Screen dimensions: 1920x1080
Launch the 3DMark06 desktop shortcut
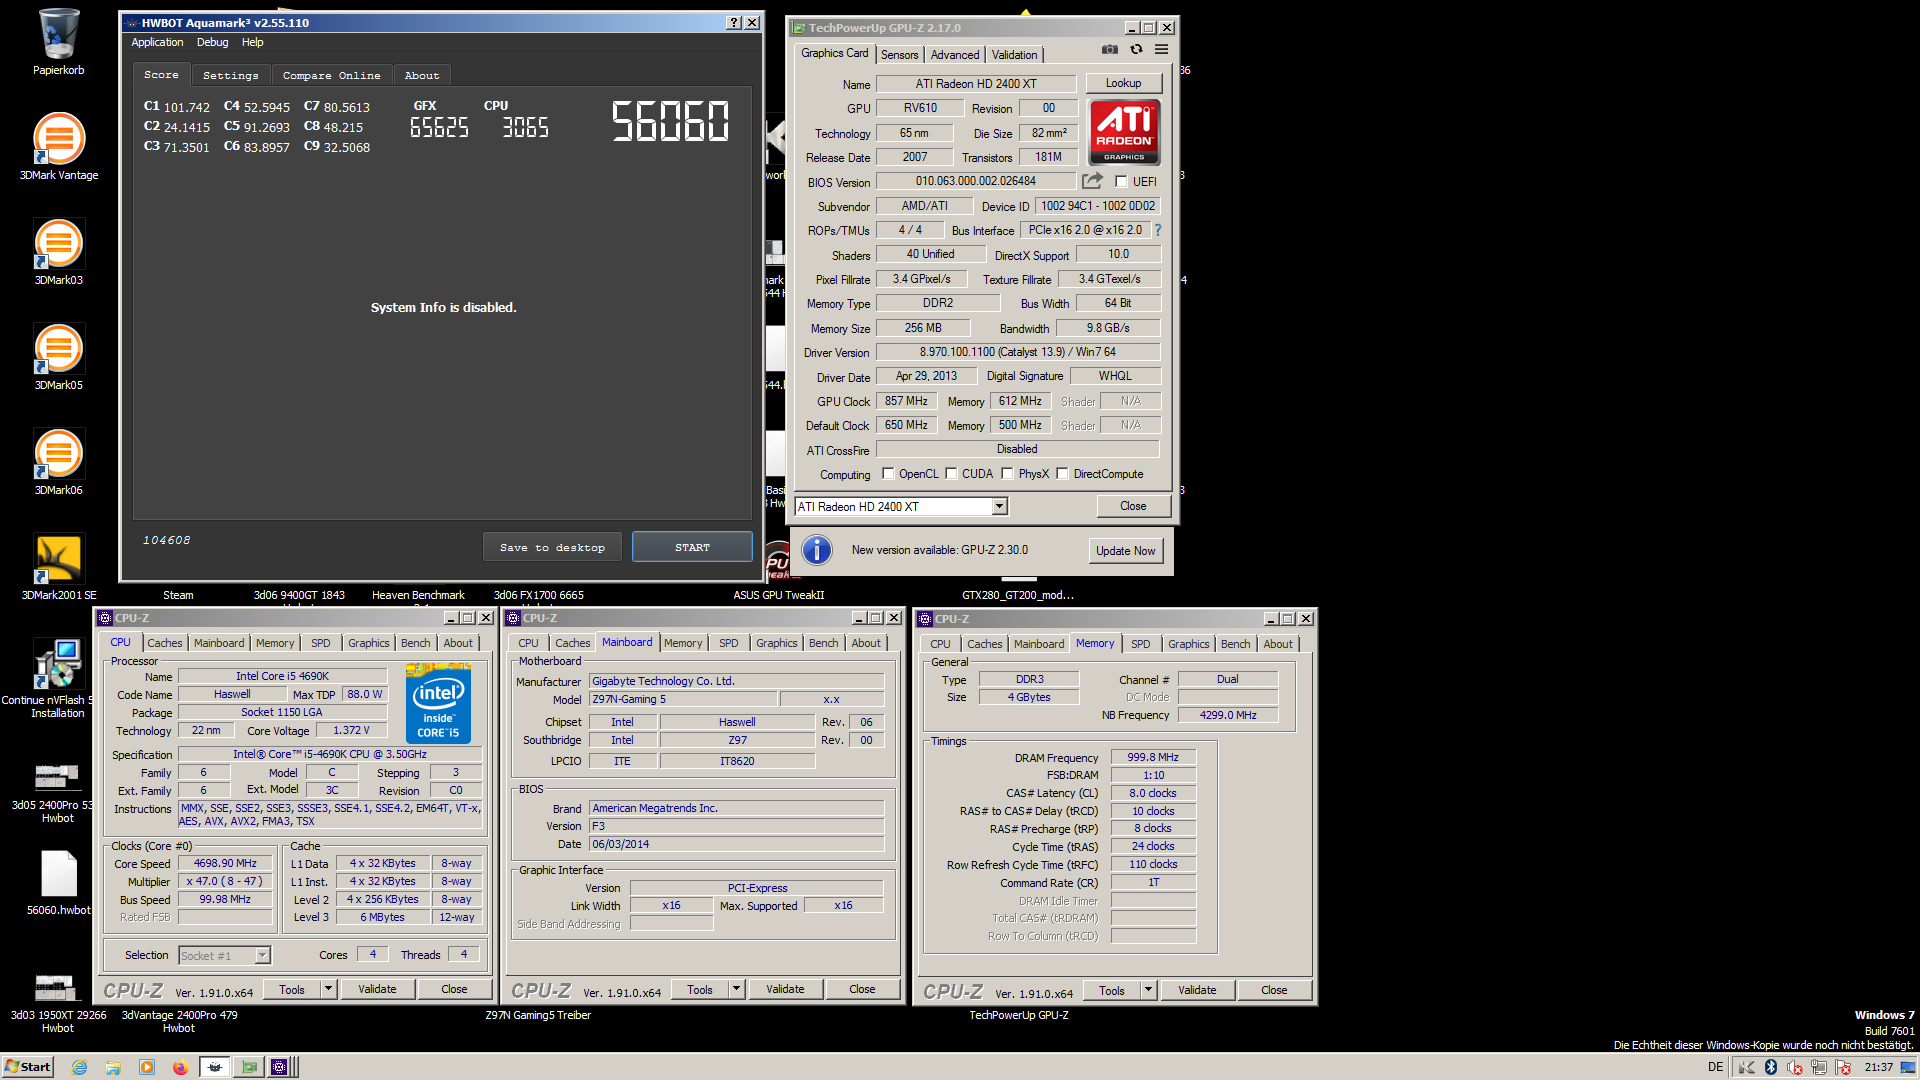pyautogui.click(x=58, y=461)
